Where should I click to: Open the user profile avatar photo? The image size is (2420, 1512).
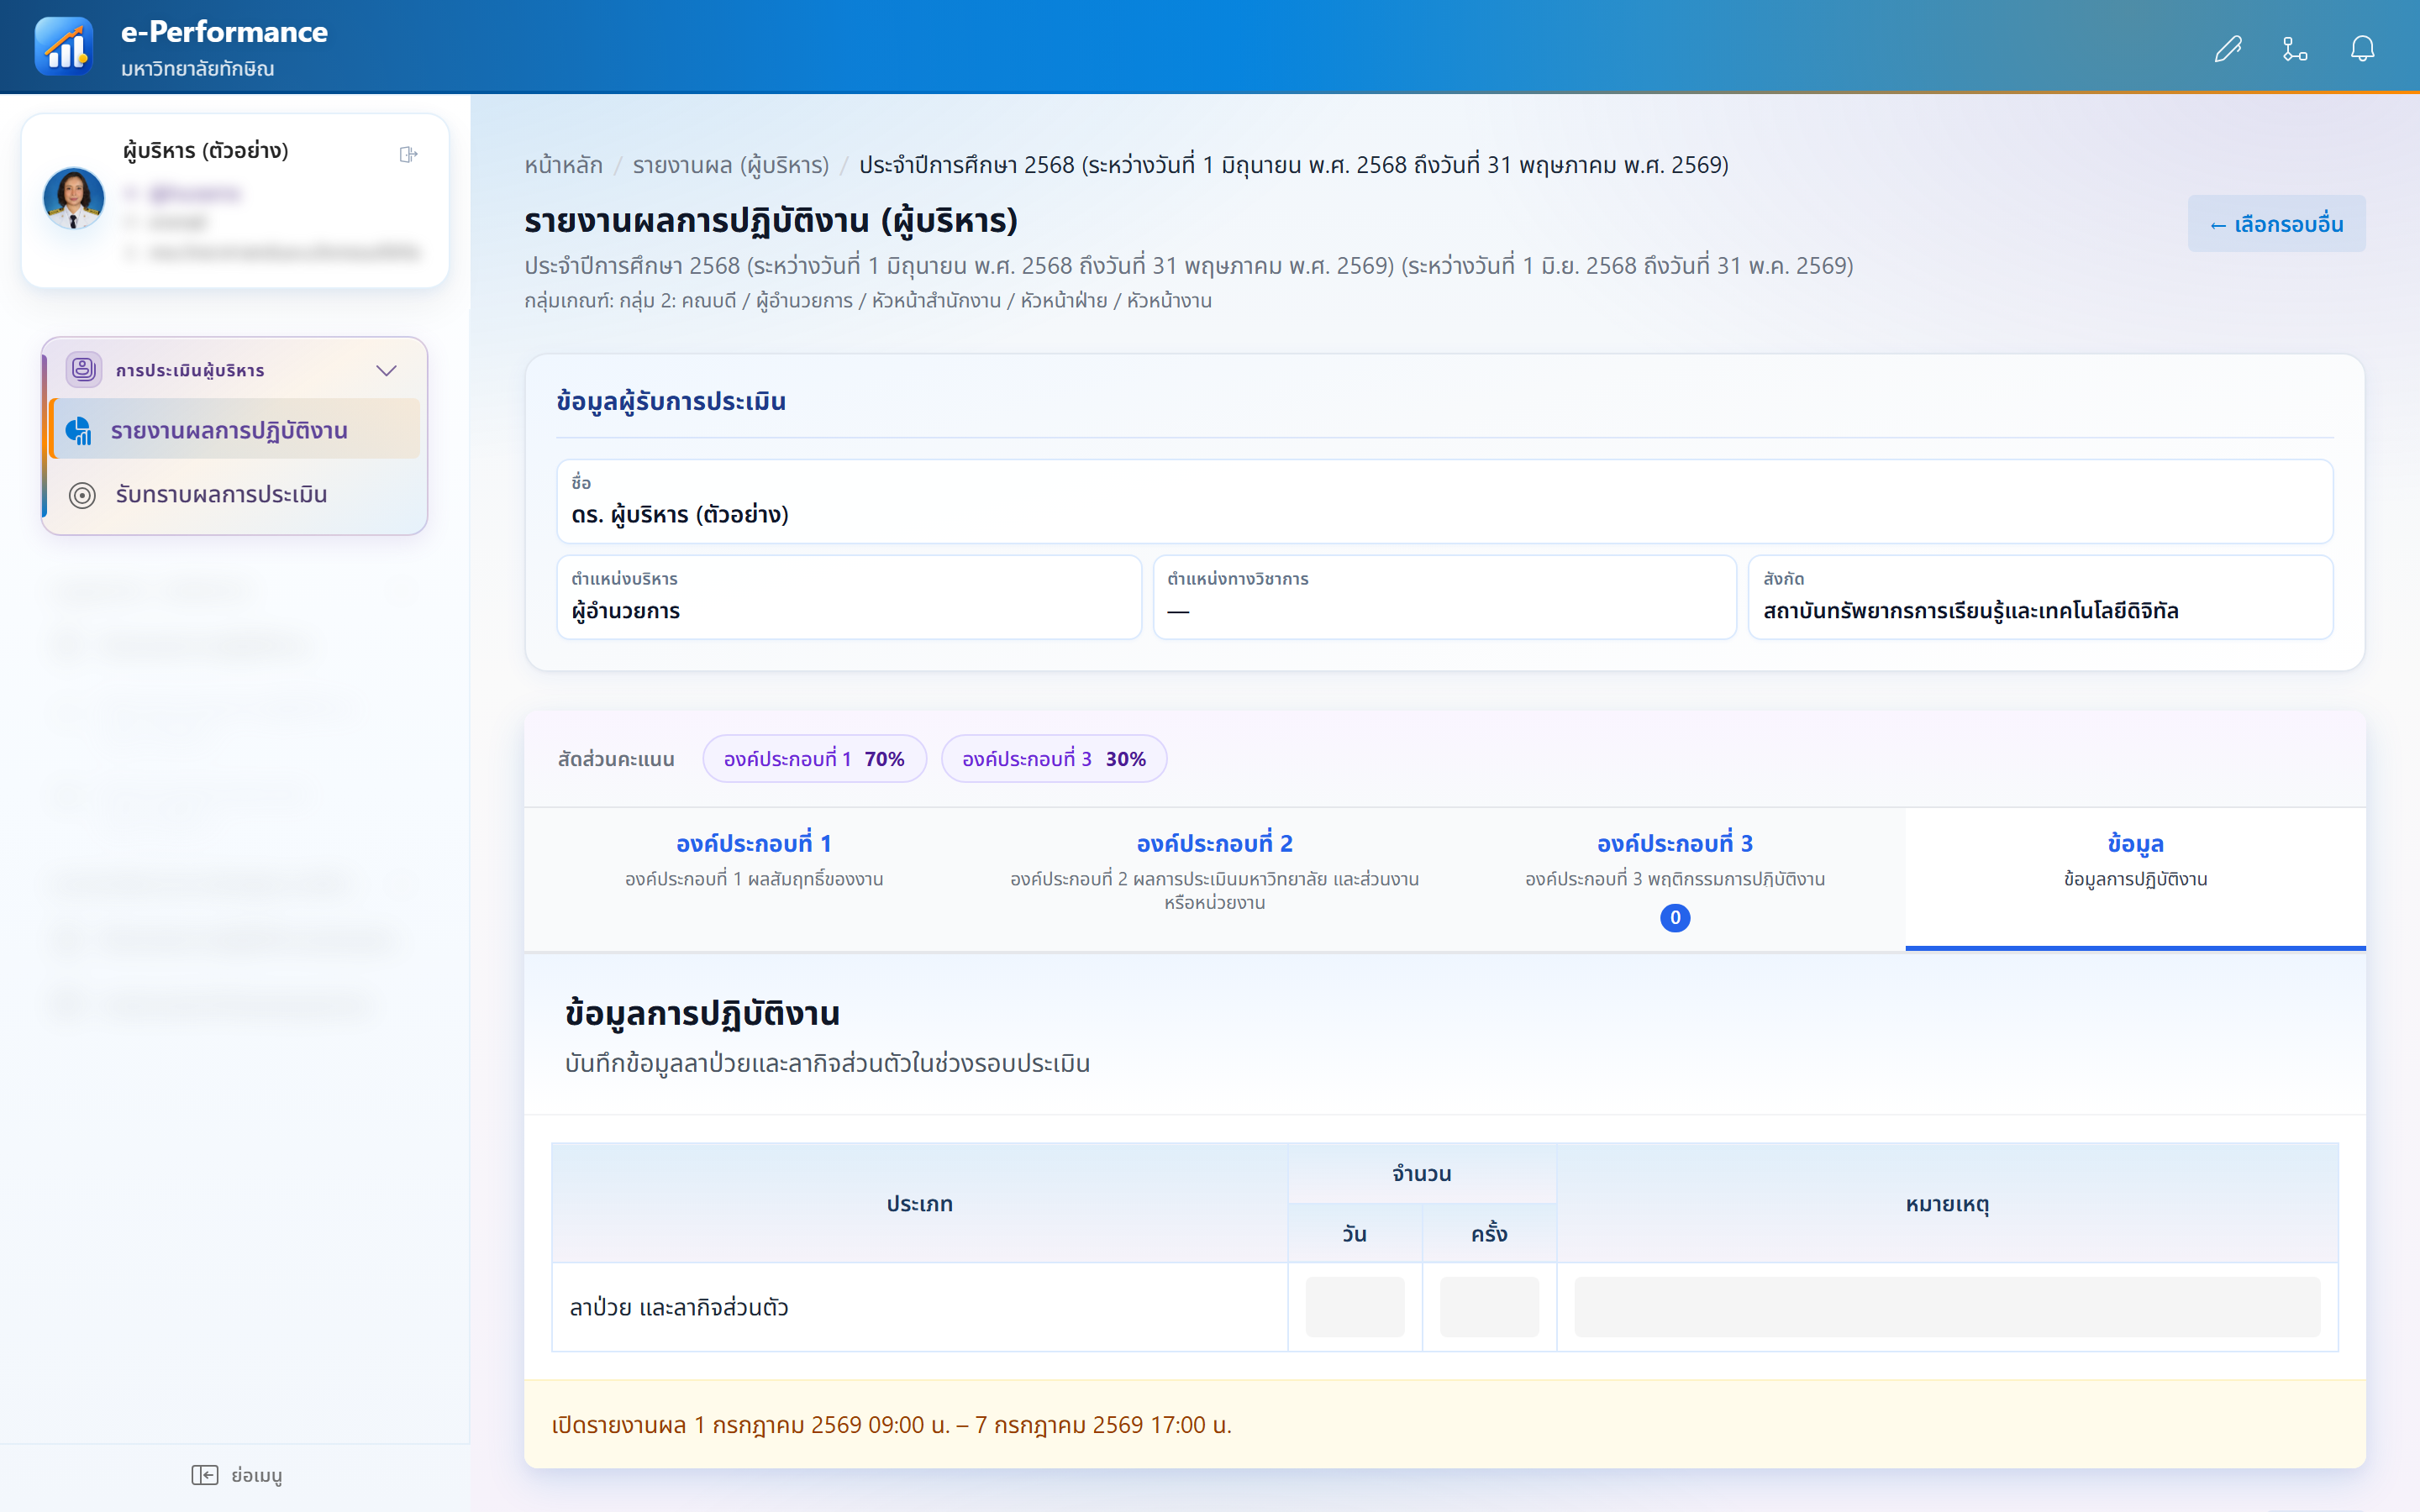(x=74, y=197)
